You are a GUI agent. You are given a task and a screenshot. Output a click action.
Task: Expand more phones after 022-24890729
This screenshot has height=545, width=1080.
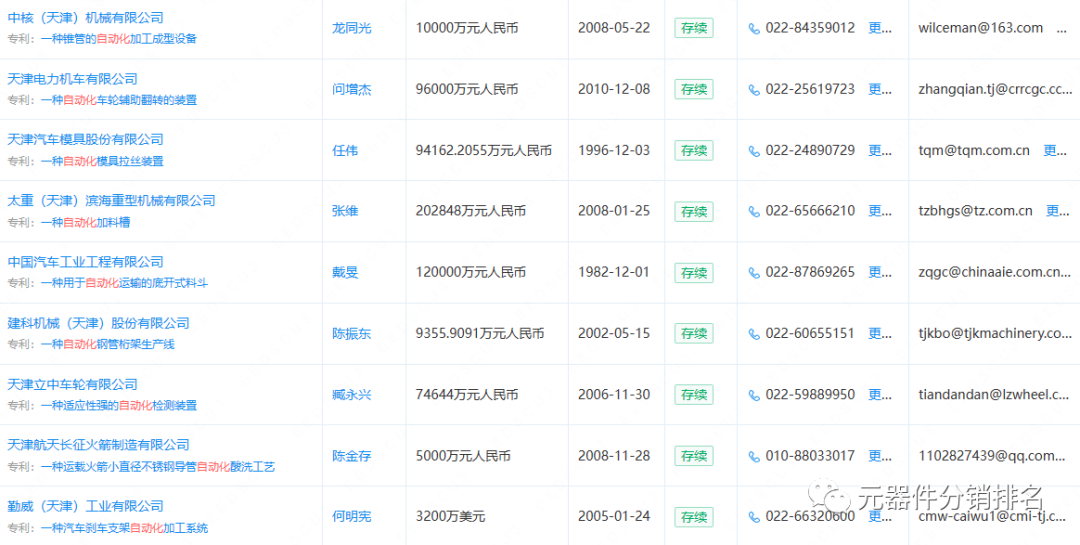(879, 151)
